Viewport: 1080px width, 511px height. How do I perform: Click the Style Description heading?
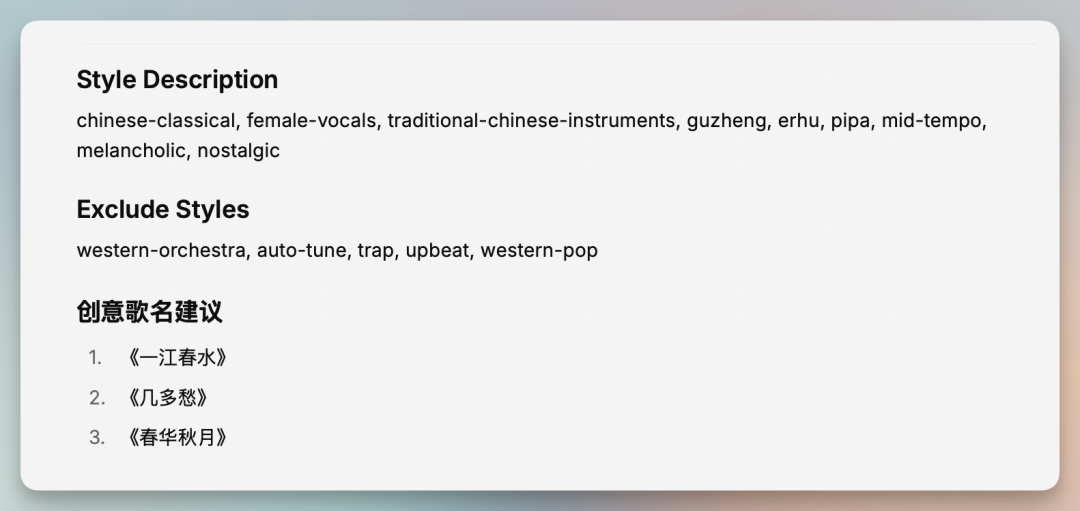point(177,80)
